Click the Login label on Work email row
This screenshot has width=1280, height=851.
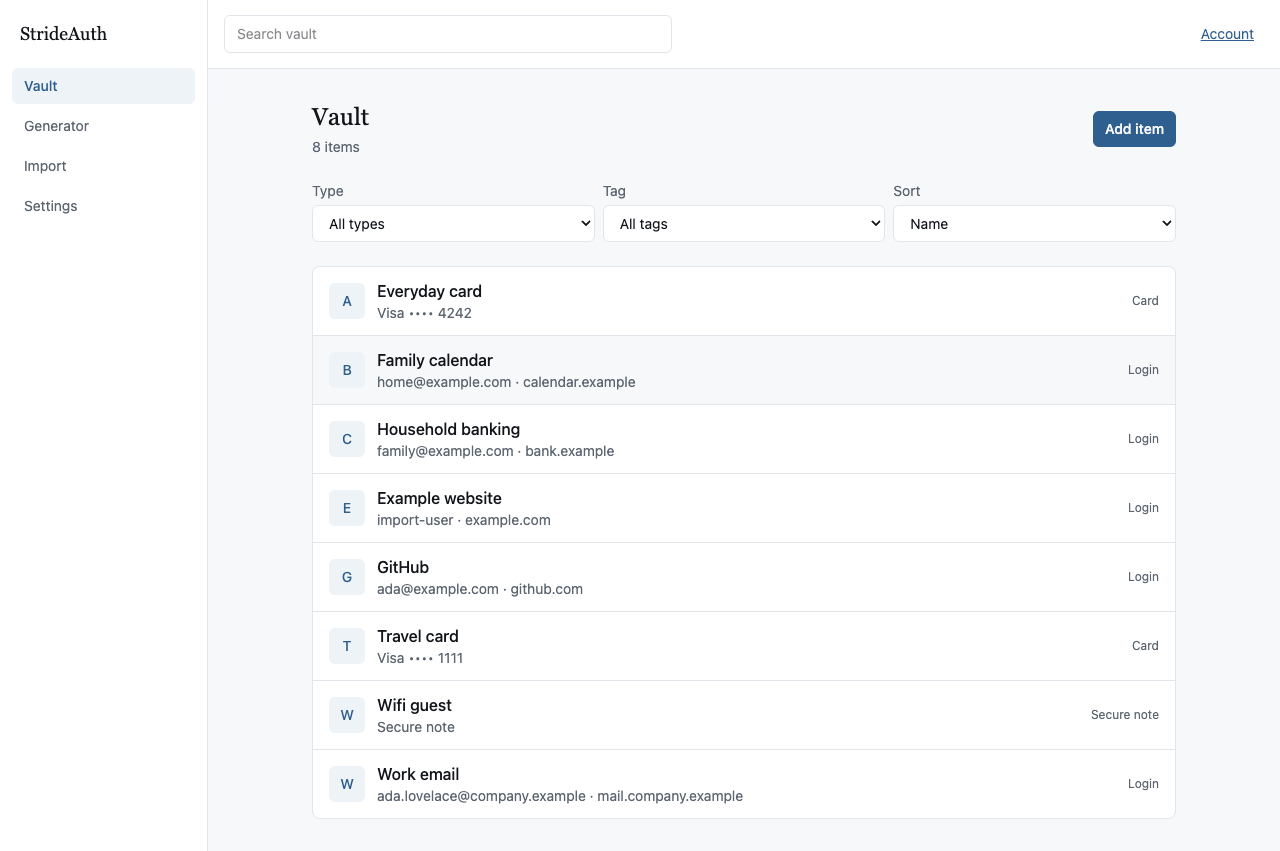pyautogui.click(x=1143, y=784)
